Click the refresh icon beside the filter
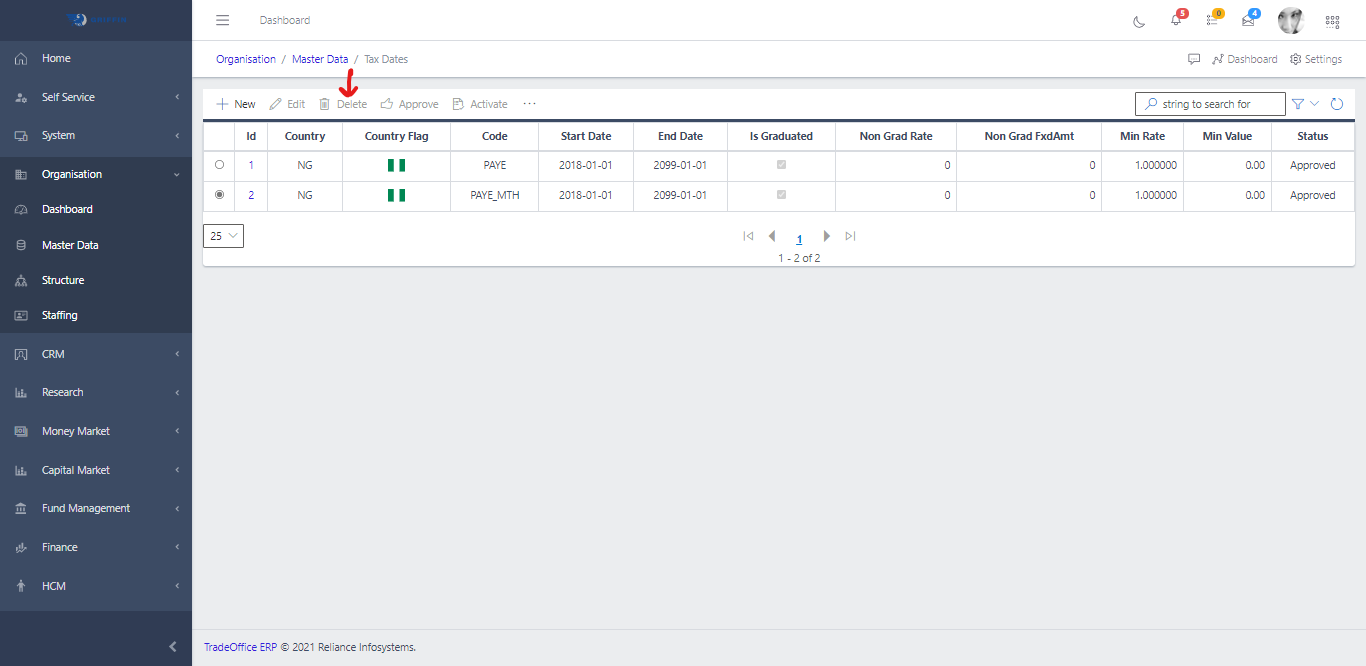The width and height of the screenshot is (1366, 666). click(x=1336, y=104)
